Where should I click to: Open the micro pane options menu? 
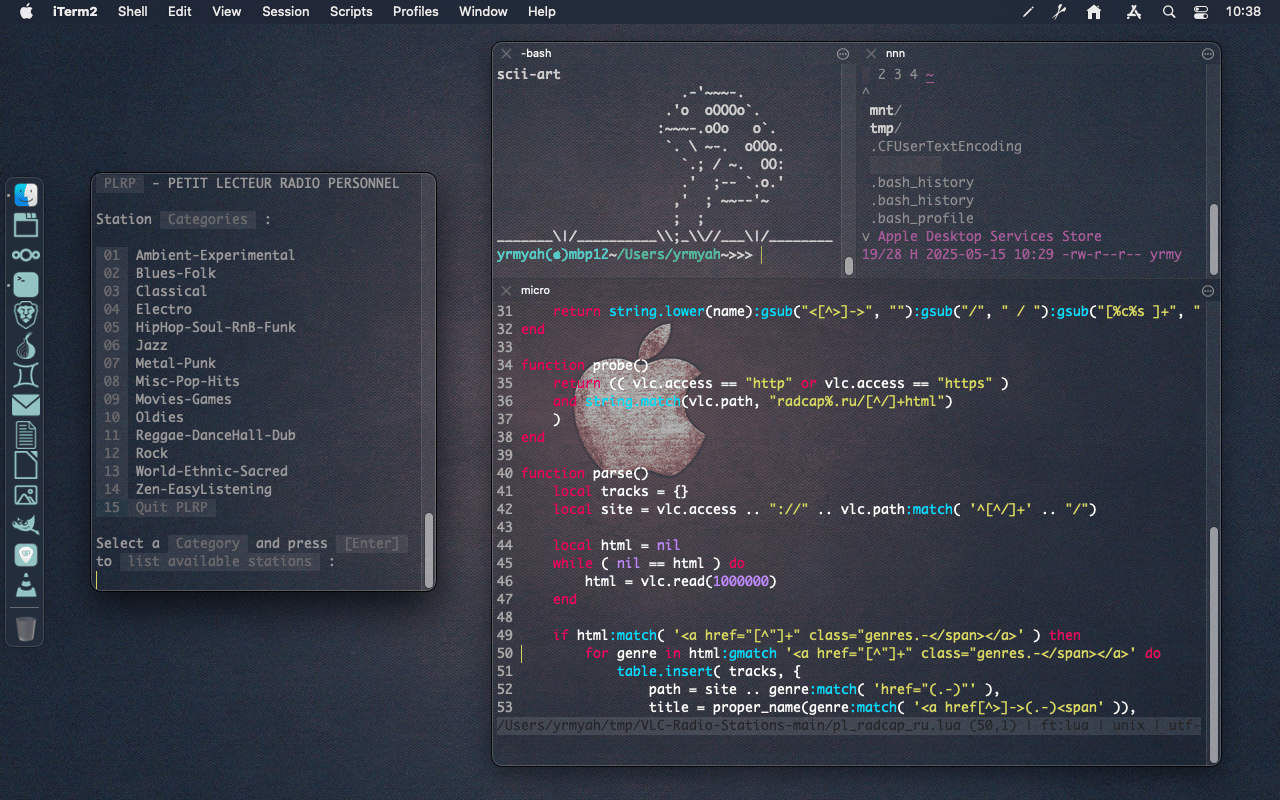pos(1208,290)
